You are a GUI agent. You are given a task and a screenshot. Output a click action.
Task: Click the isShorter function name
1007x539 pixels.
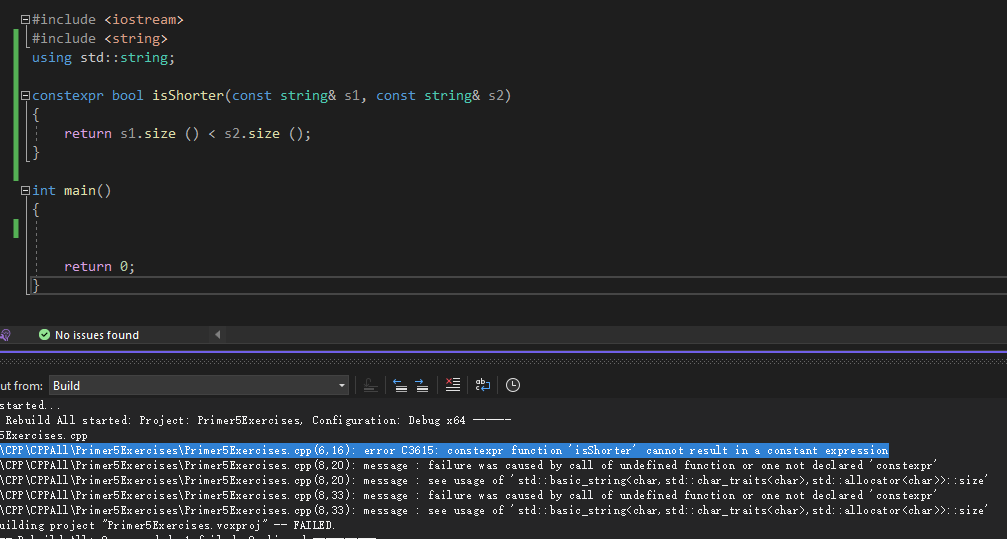click(188, 96)
